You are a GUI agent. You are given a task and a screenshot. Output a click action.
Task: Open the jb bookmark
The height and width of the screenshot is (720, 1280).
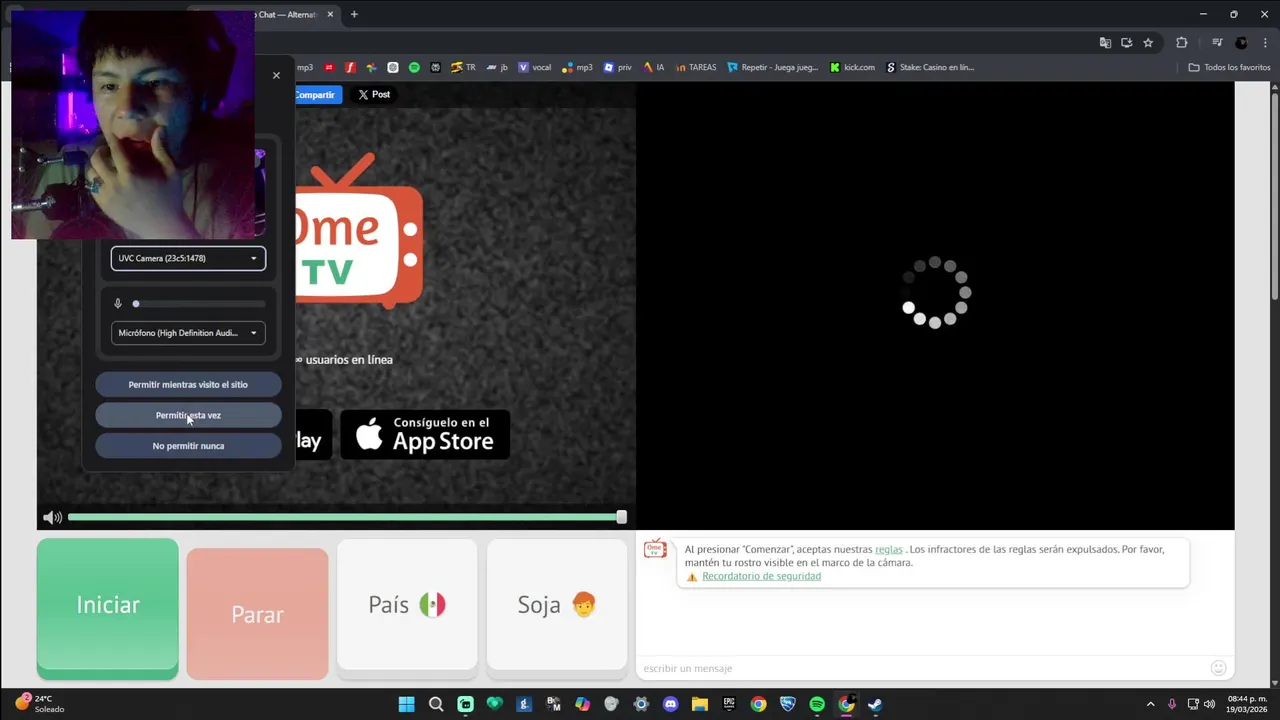click(497, 67)
